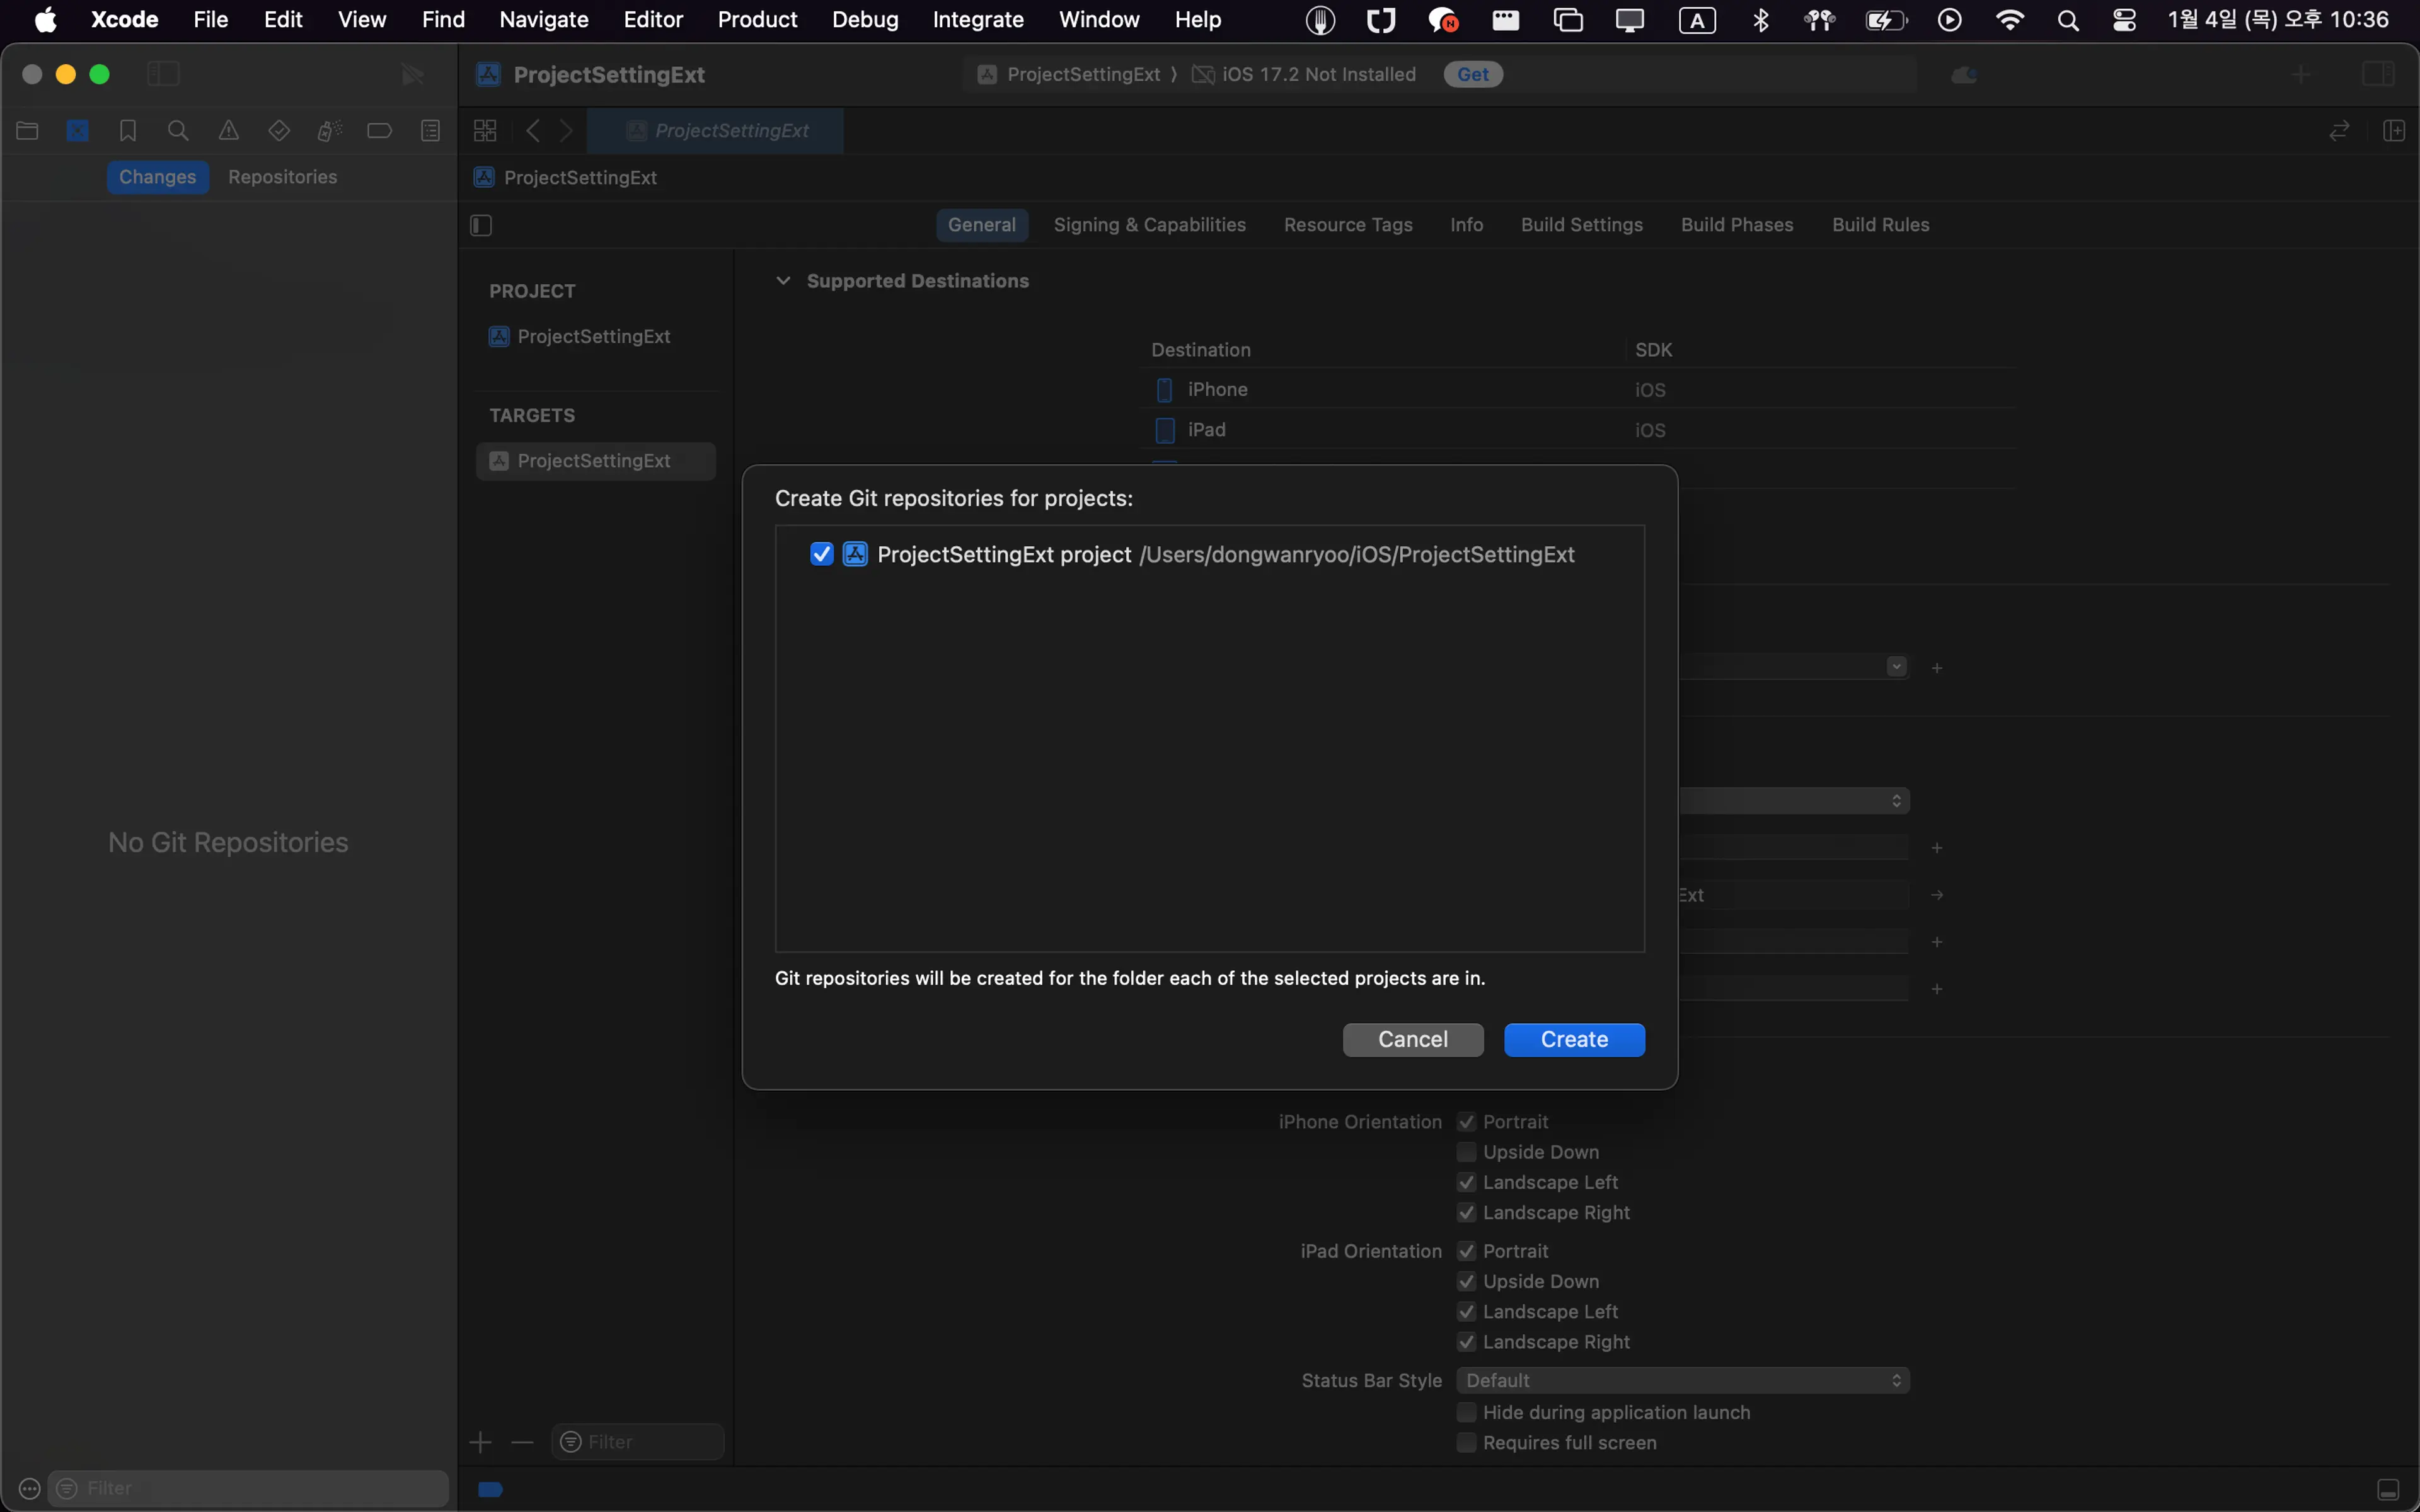The width and height of the screenshot is (2420, 1512).
Task: Click the navigator options ellipsis icon at the bottom left
Action: point(29,1489)
